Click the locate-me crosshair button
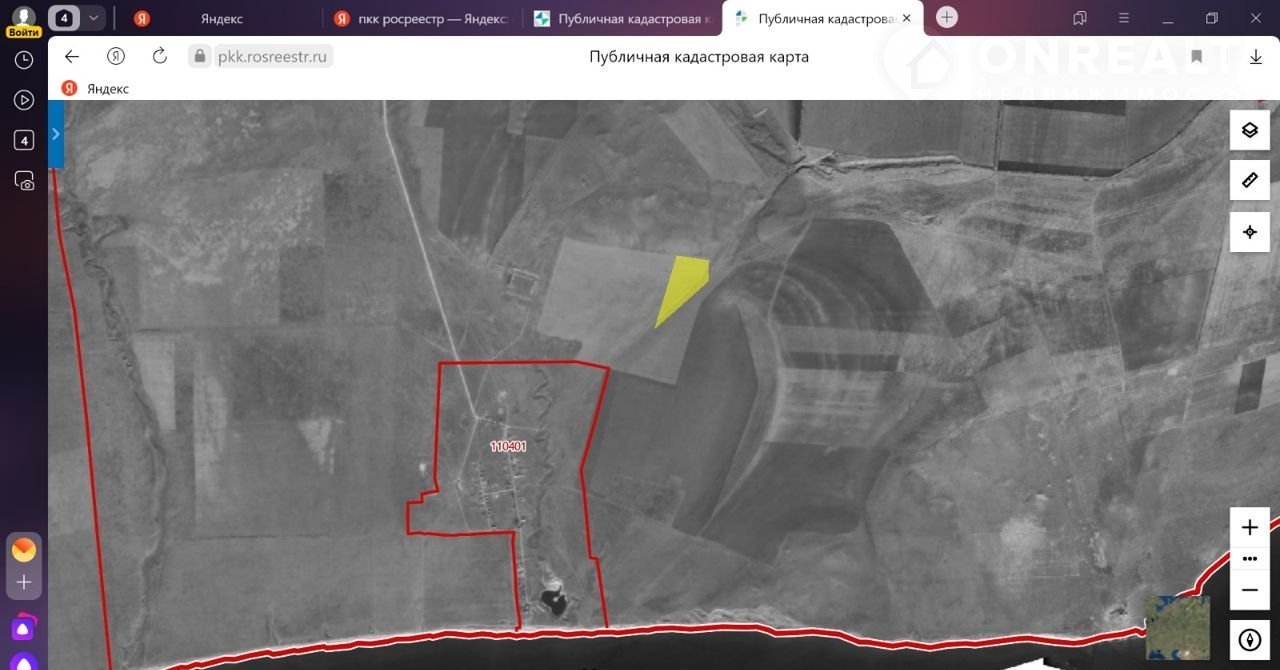Viewport: 1280px width, 670px height. click(1249, 232)
